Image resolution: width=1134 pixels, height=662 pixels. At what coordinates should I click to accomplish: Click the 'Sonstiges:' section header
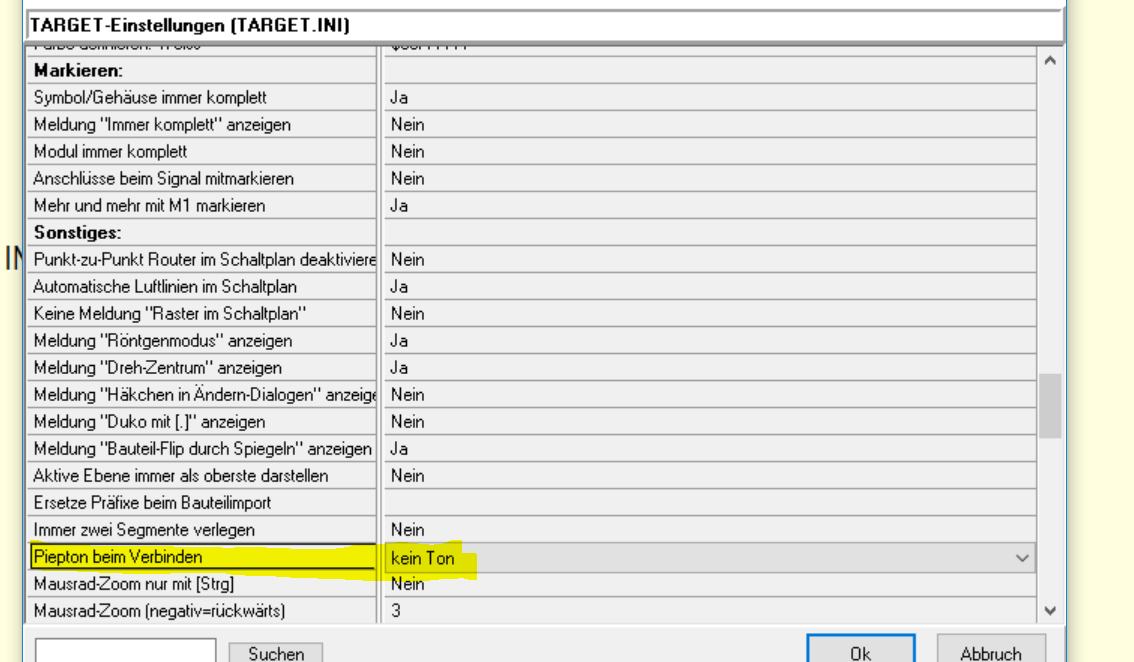(77, 233)
